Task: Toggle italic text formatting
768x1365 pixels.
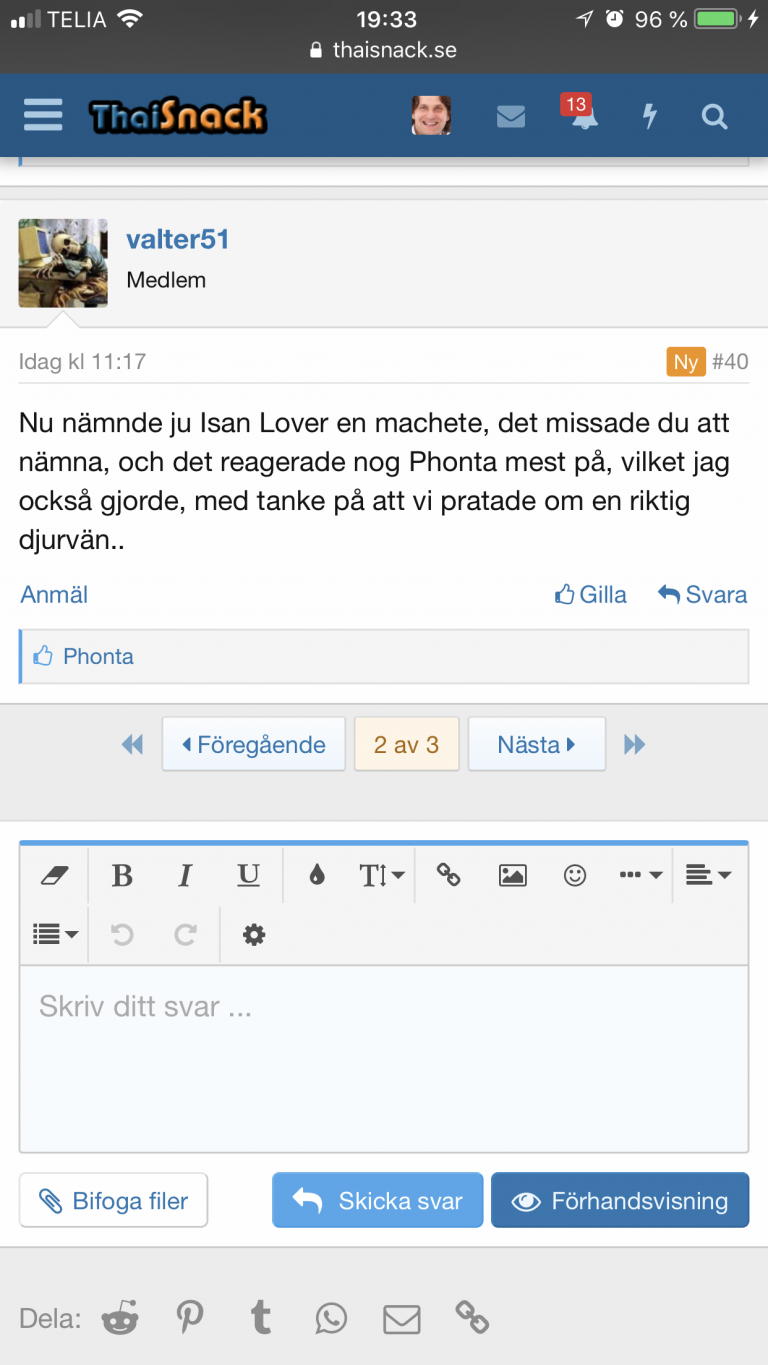Action: (x=185, y=876)
